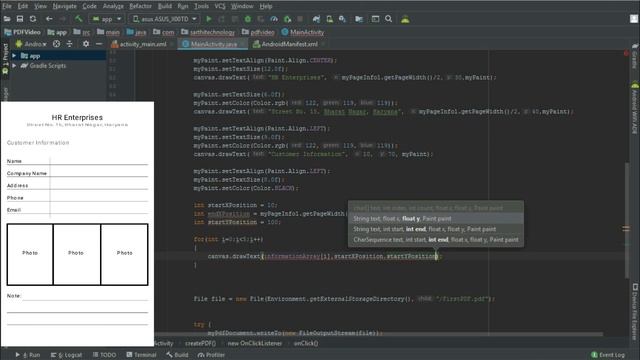Image resolution: width=640 pixels, height=360 pixels.
Task: Click the MainActivity breadcrumb in navigation bar
Action: pyautogui.click(x=303, y=32)
